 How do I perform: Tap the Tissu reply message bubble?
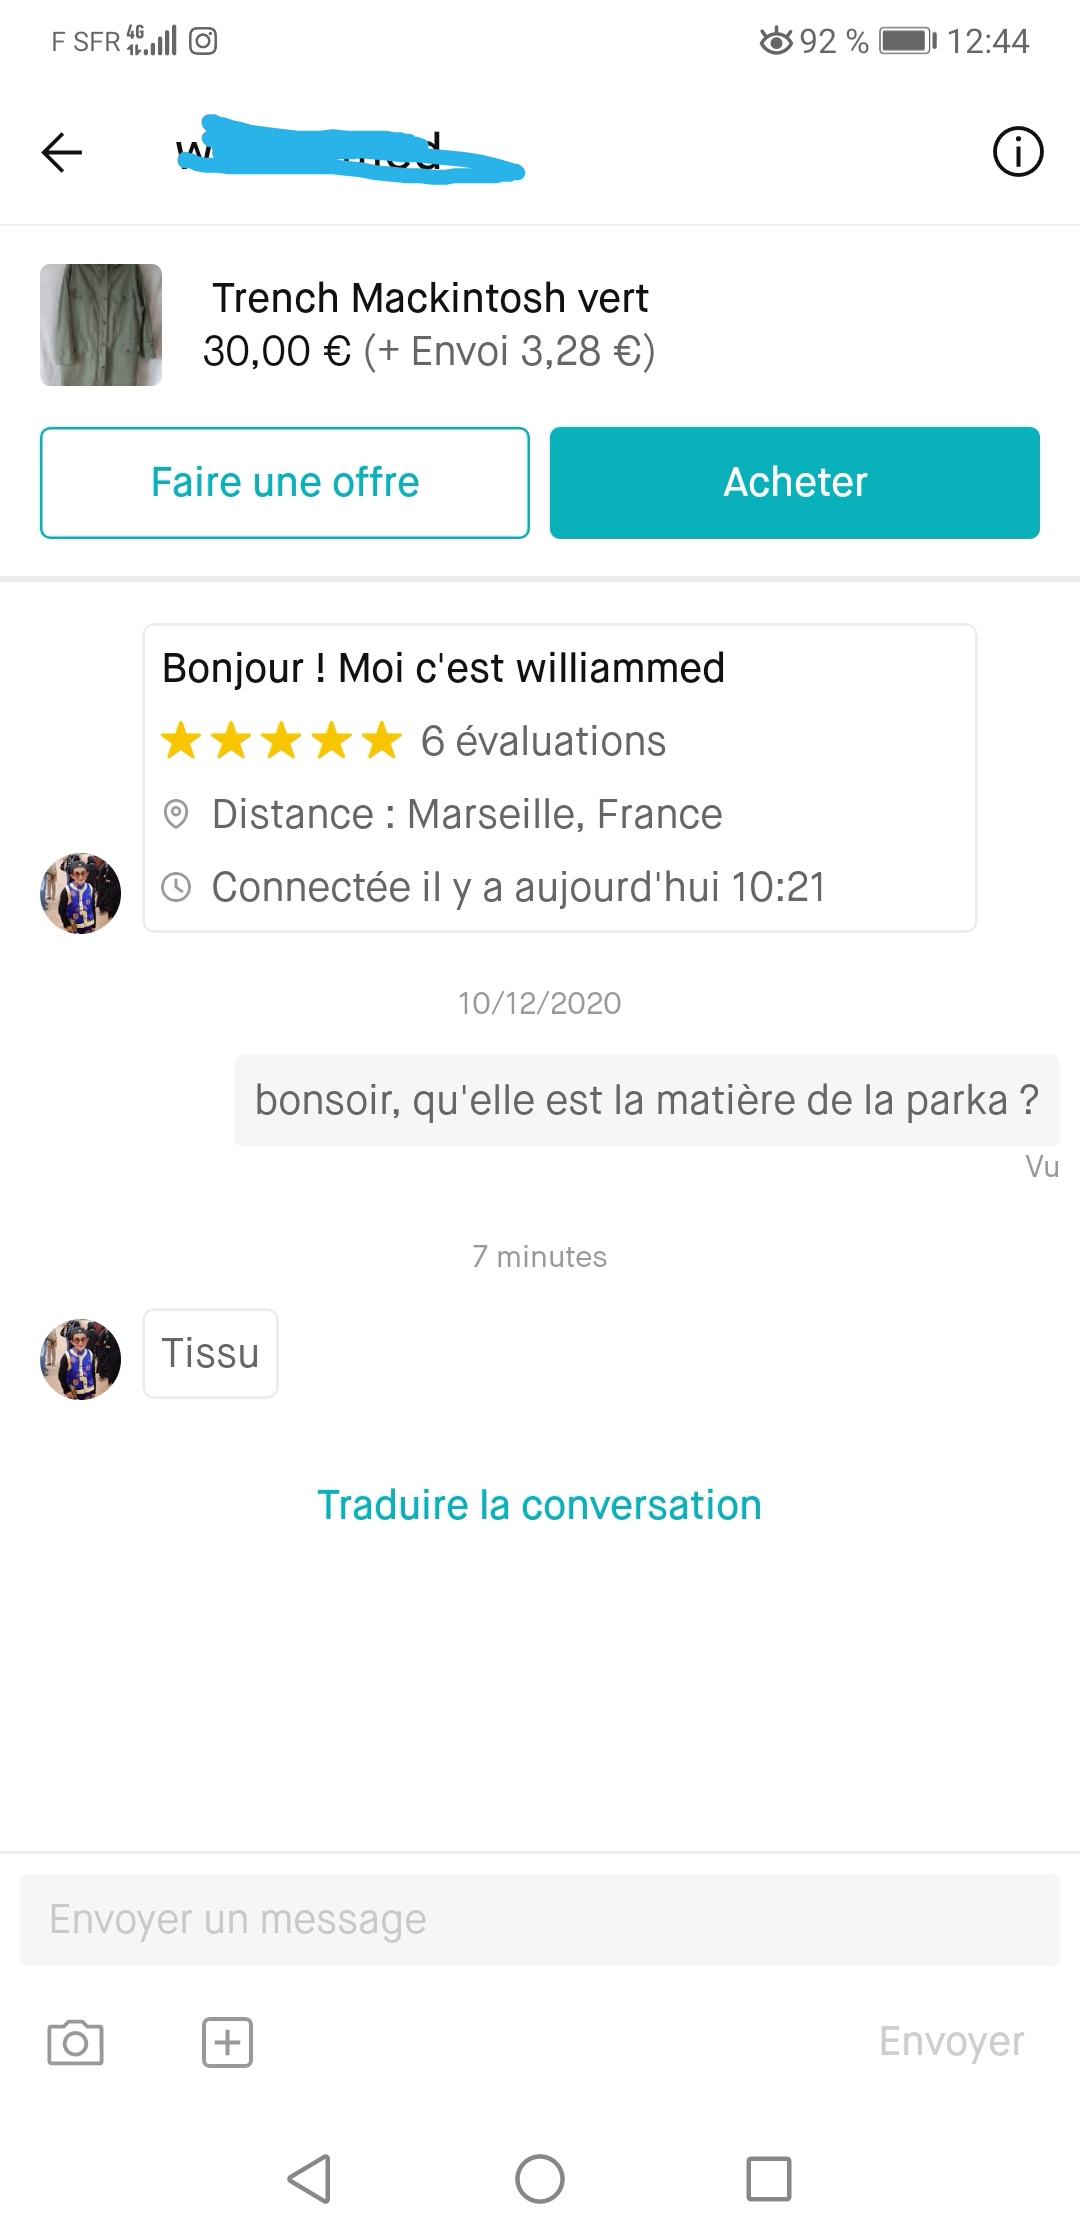[x=210, y=1353]
